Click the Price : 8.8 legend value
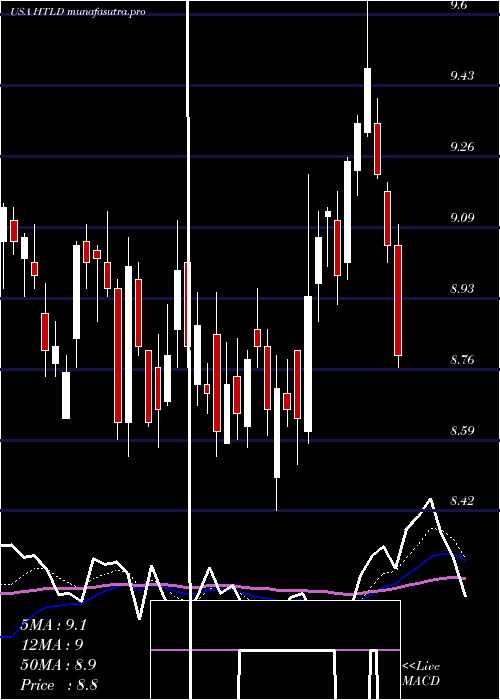The height and width of the screenshot is (700, 500). tap(59, 685)
